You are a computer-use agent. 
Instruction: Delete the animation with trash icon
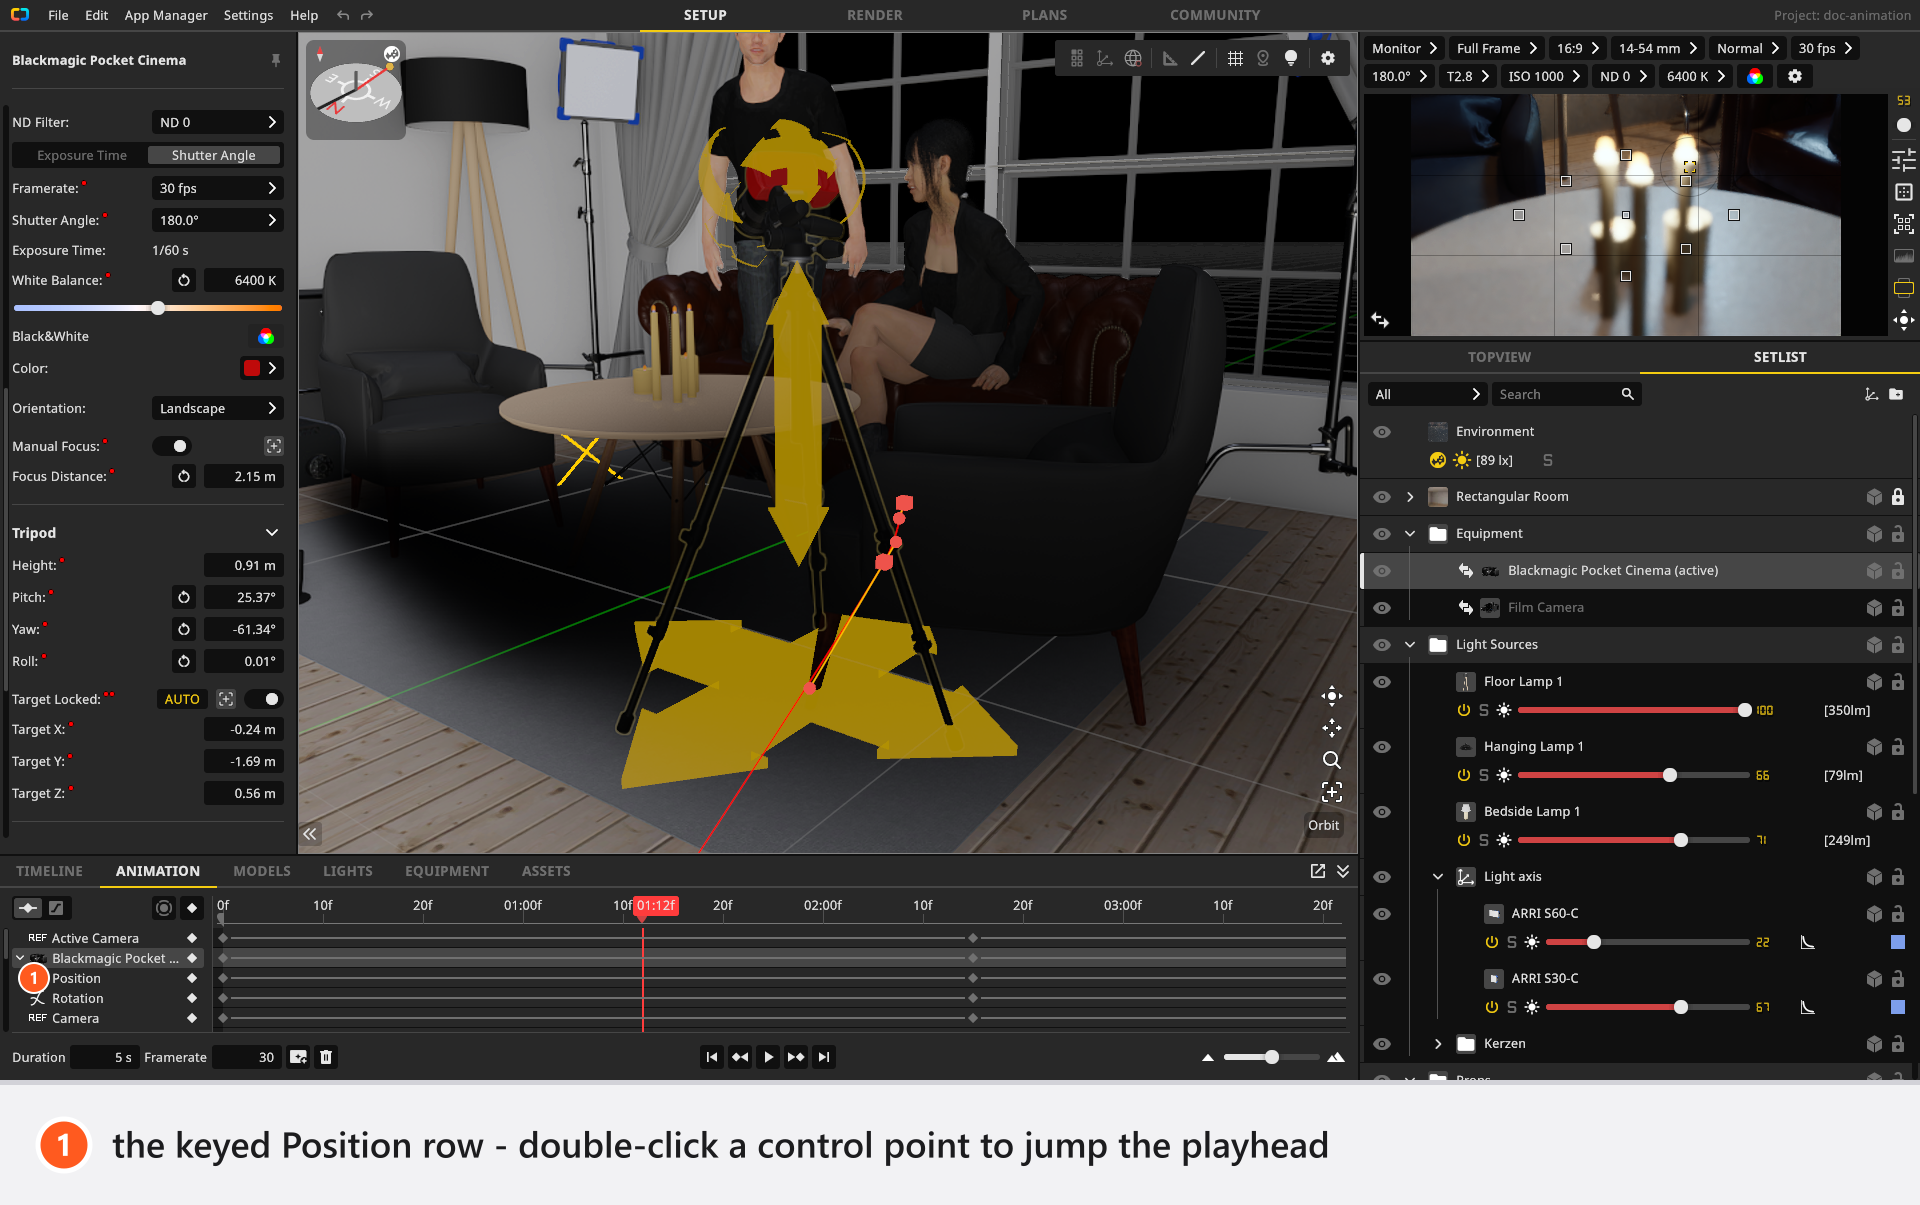click(x=326, y=1057)
